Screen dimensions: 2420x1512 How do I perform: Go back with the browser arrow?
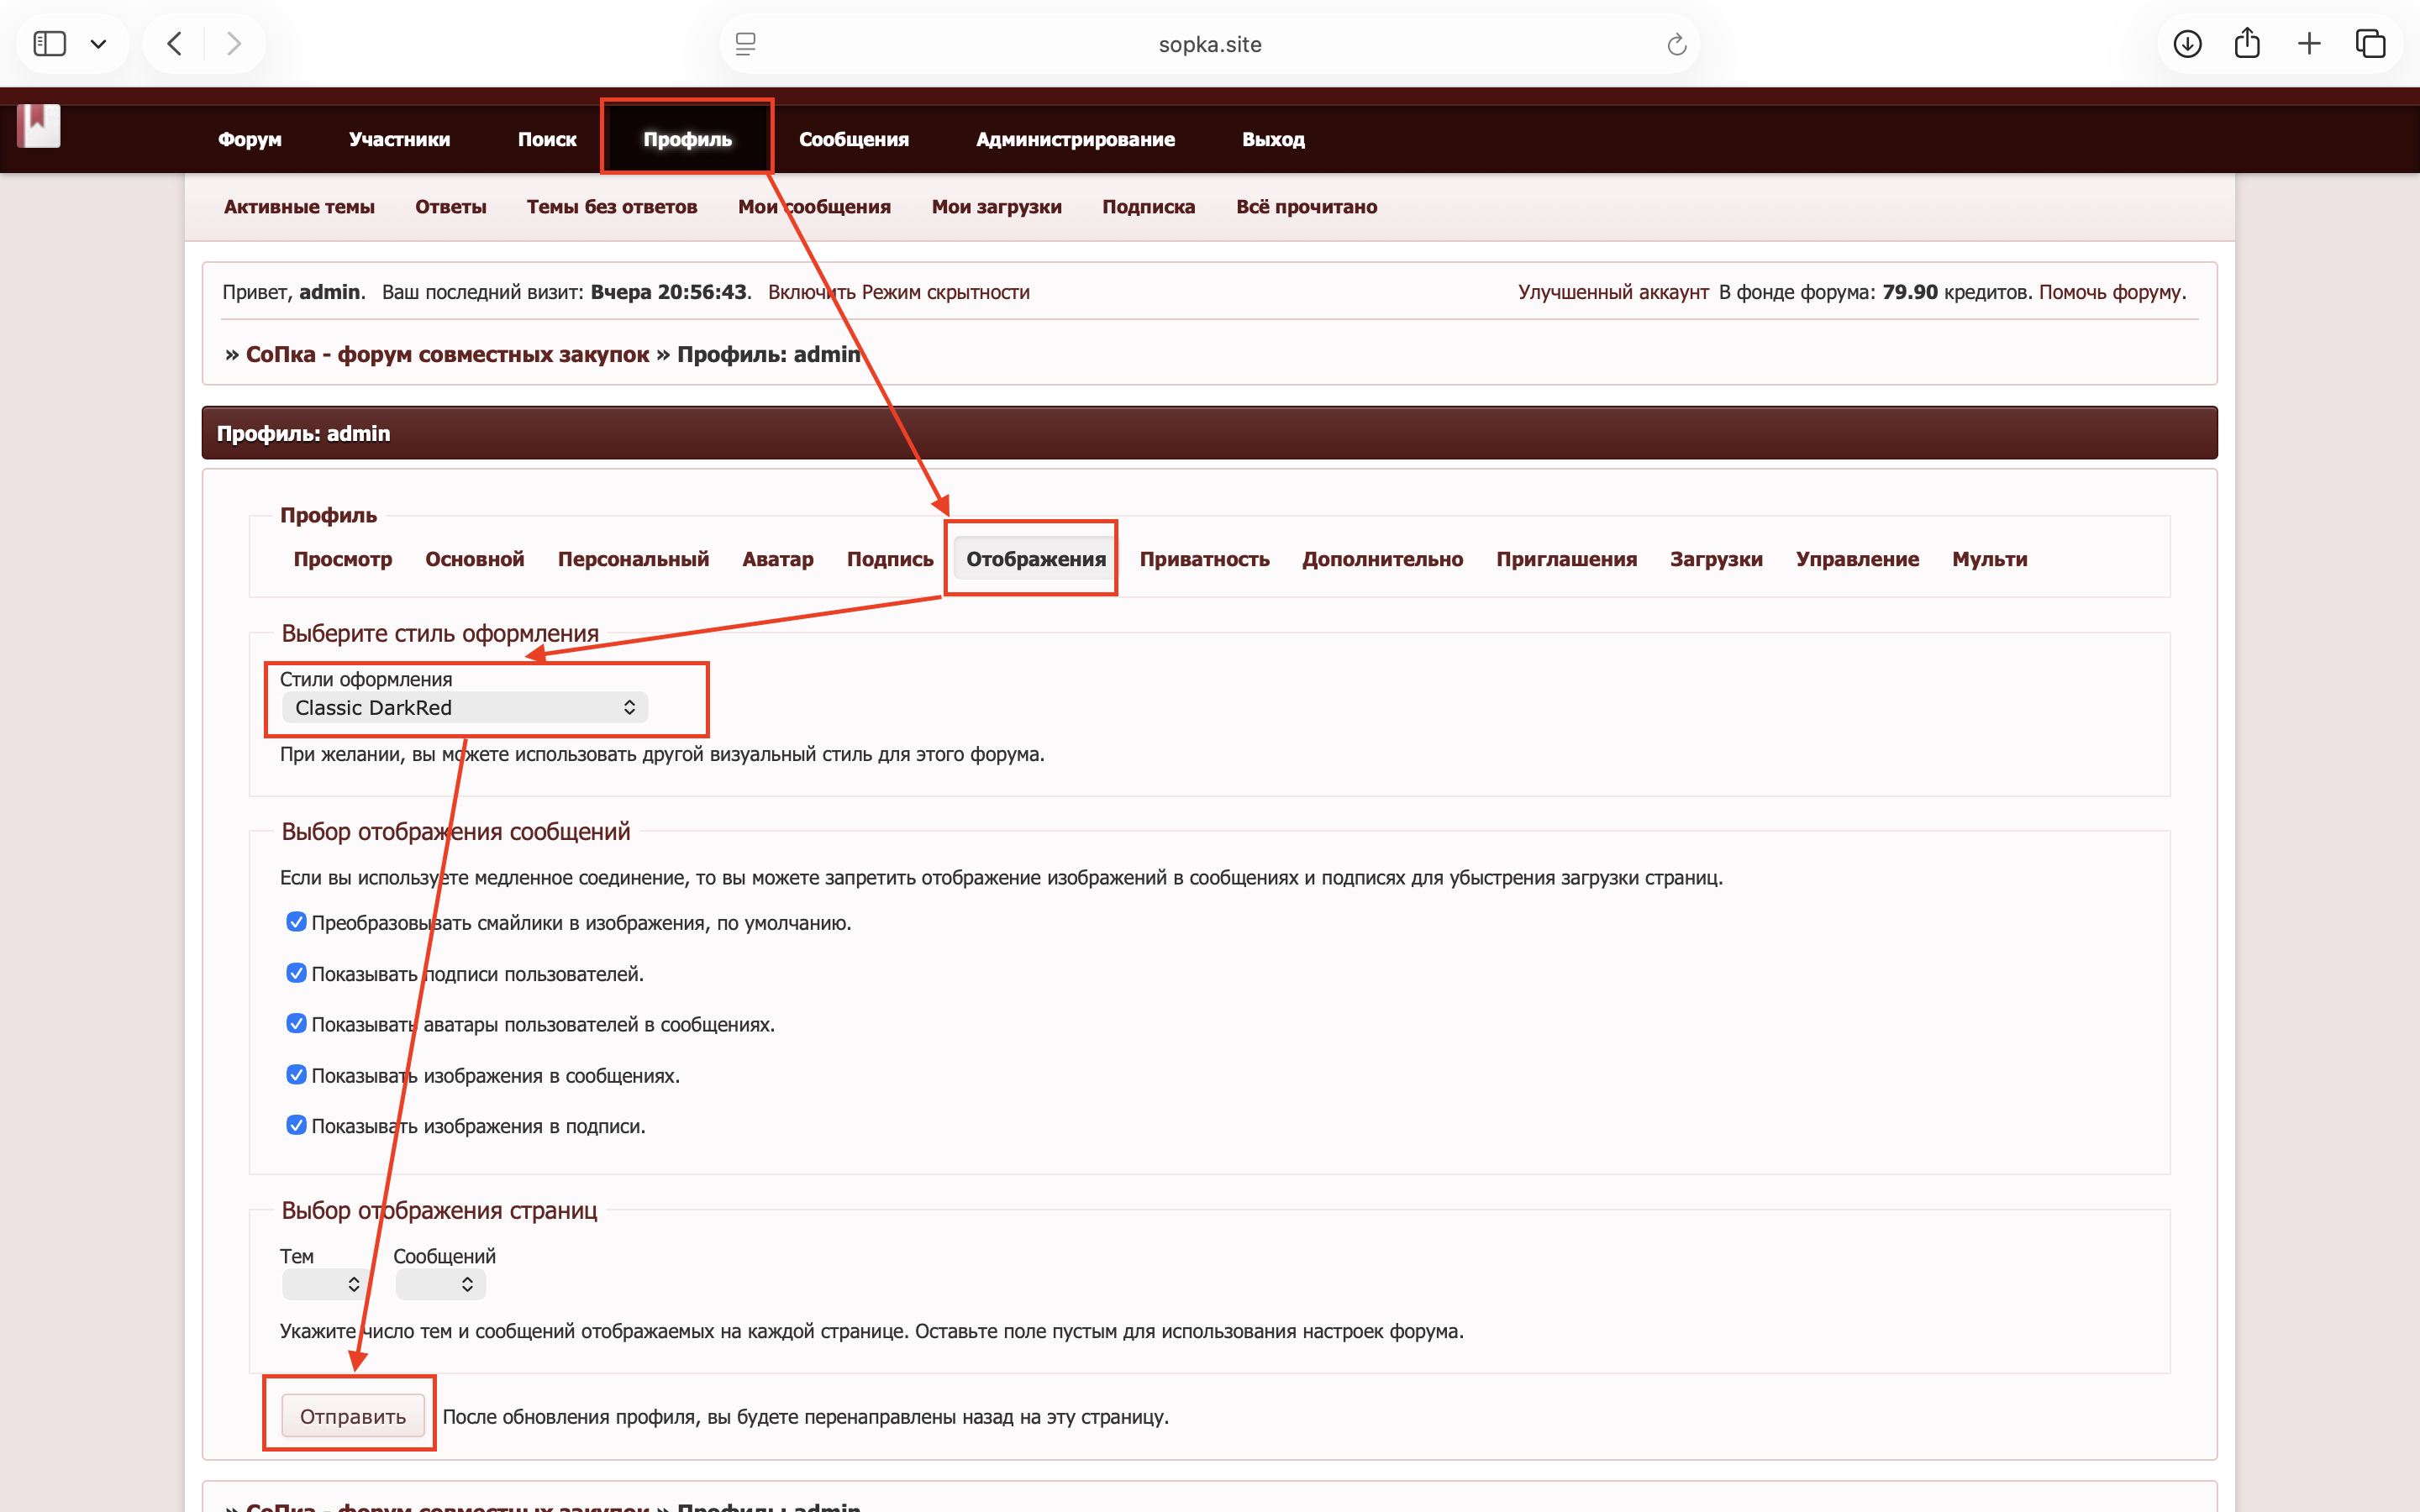175,44
